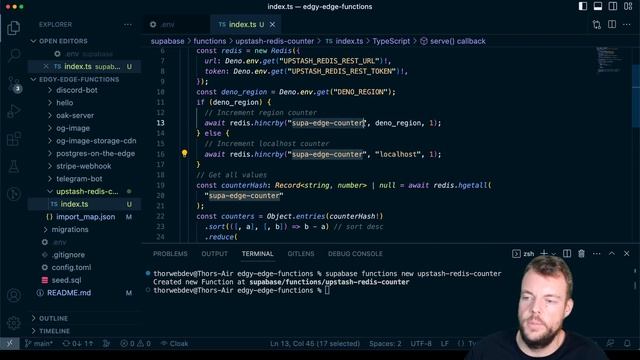The image size is (640, 360).
Task: Switch to the Problems panel tab
Action: 170,253
